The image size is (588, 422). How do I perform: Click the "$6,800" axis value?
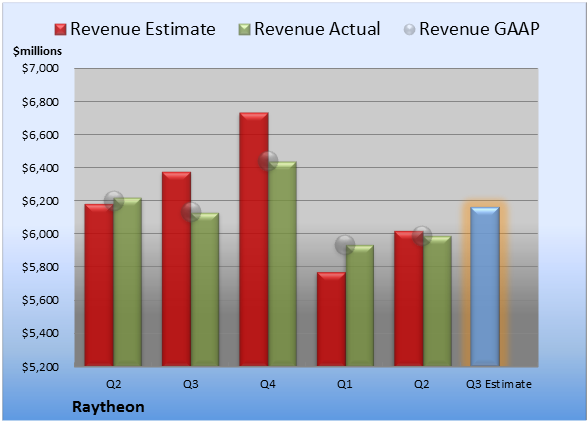tap(40, 102)
